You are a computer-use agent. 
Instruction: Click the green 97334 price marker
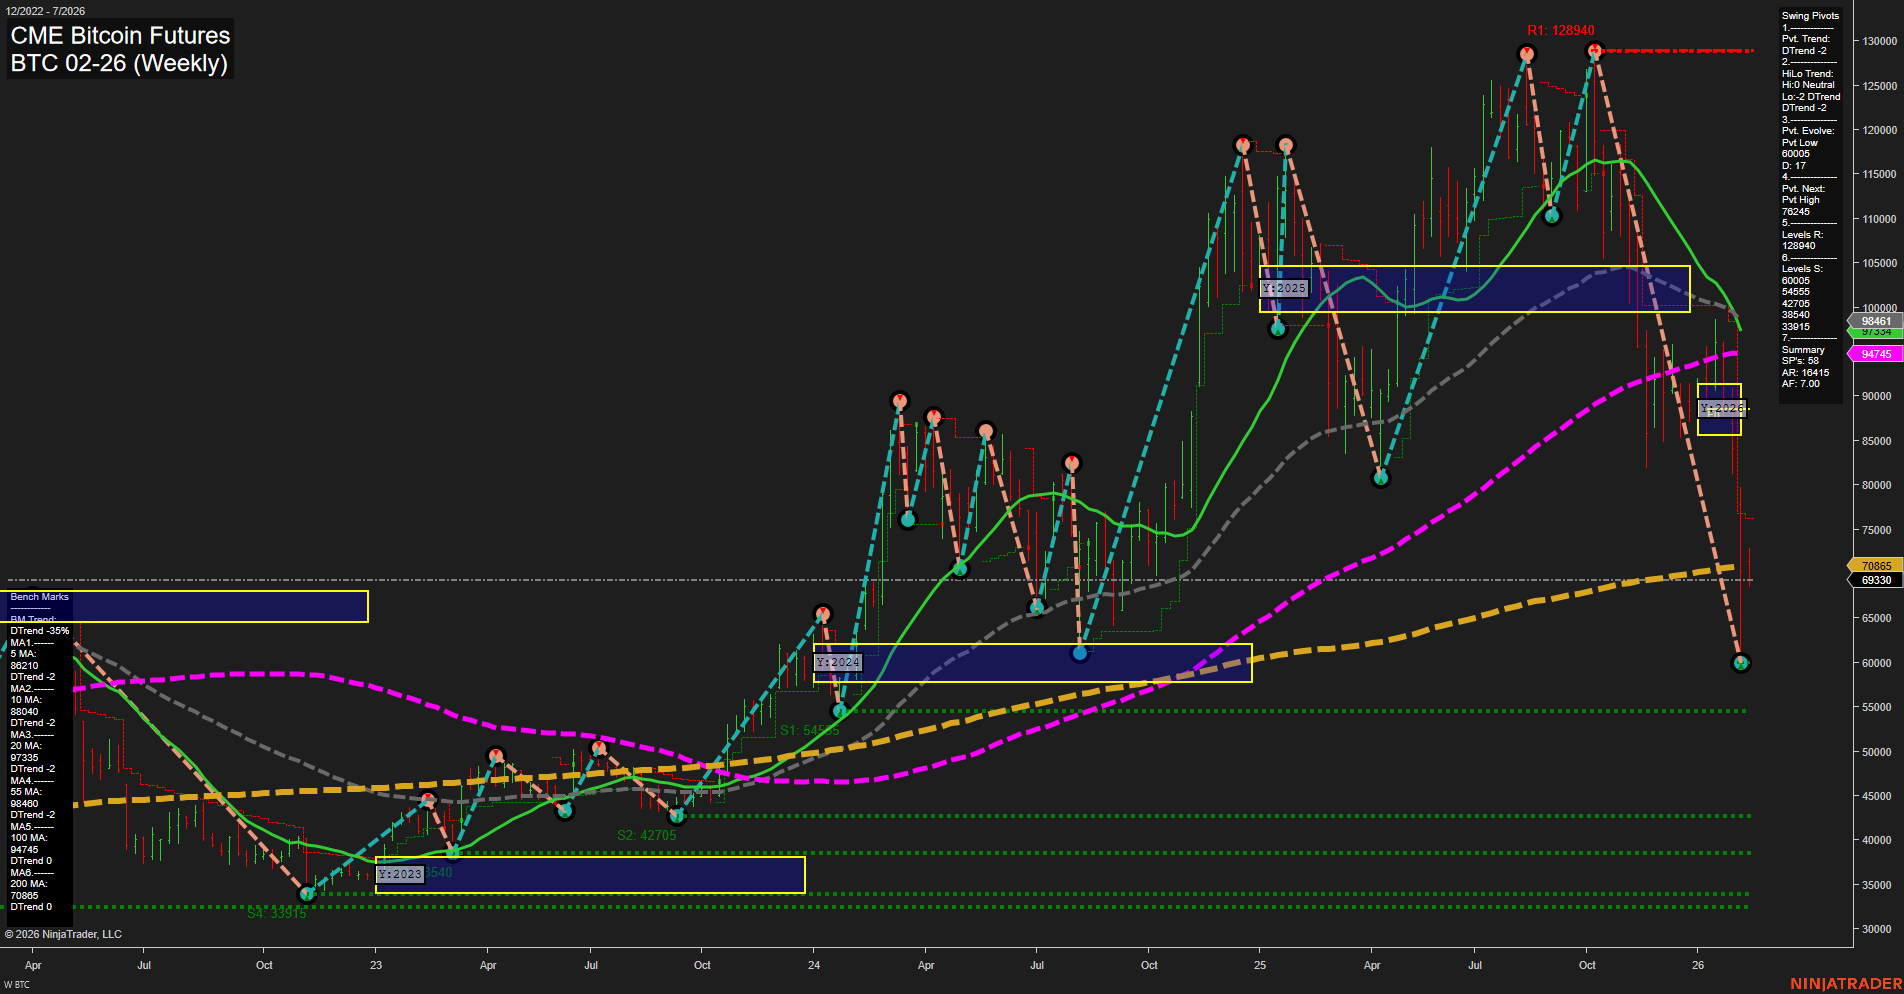point(1875,334)
